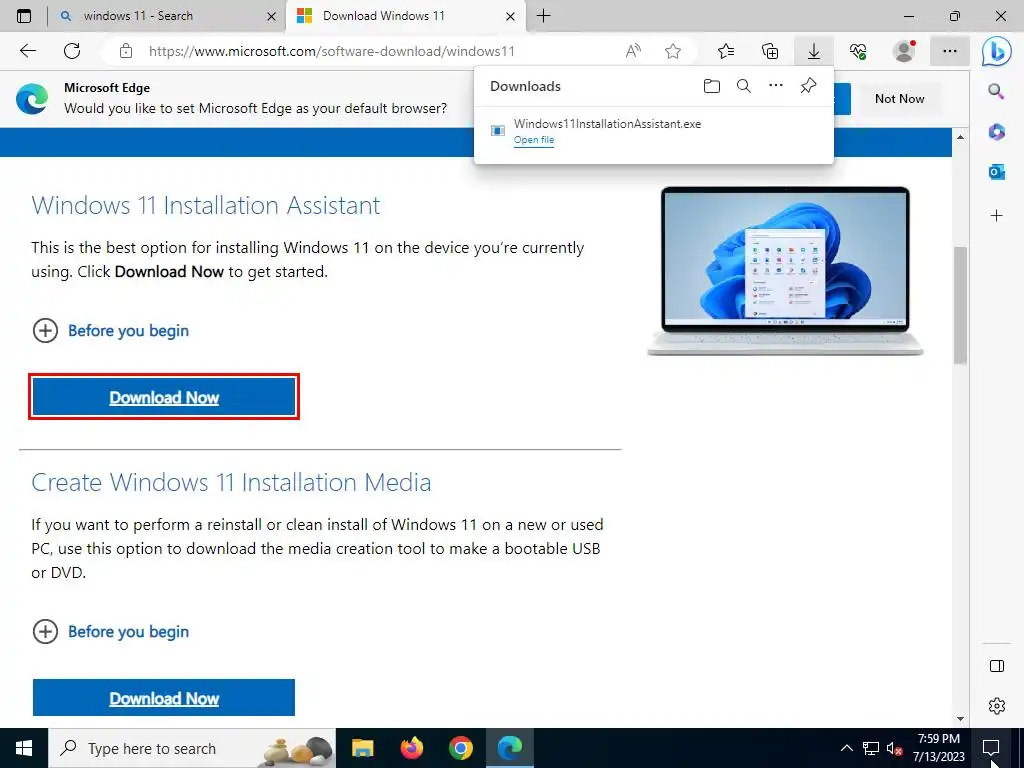Add a sidebar app with plus

pyautogui.click(x=996, y=216)
